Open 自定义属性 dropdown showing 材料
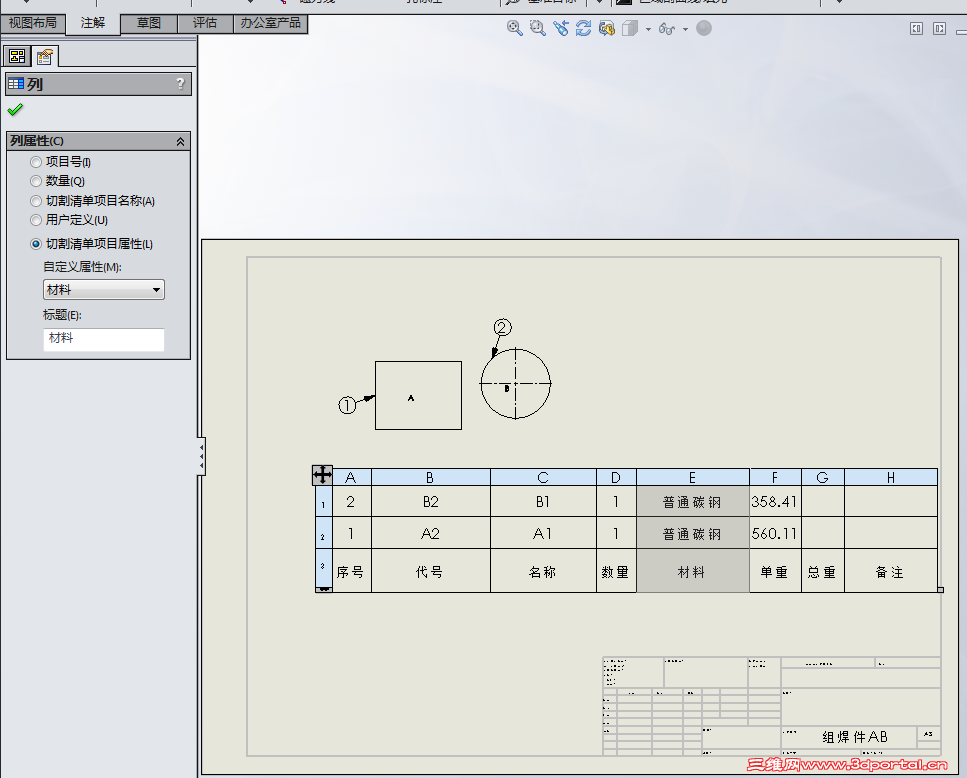This screenshot has width=967, height=778. point(104,290)
